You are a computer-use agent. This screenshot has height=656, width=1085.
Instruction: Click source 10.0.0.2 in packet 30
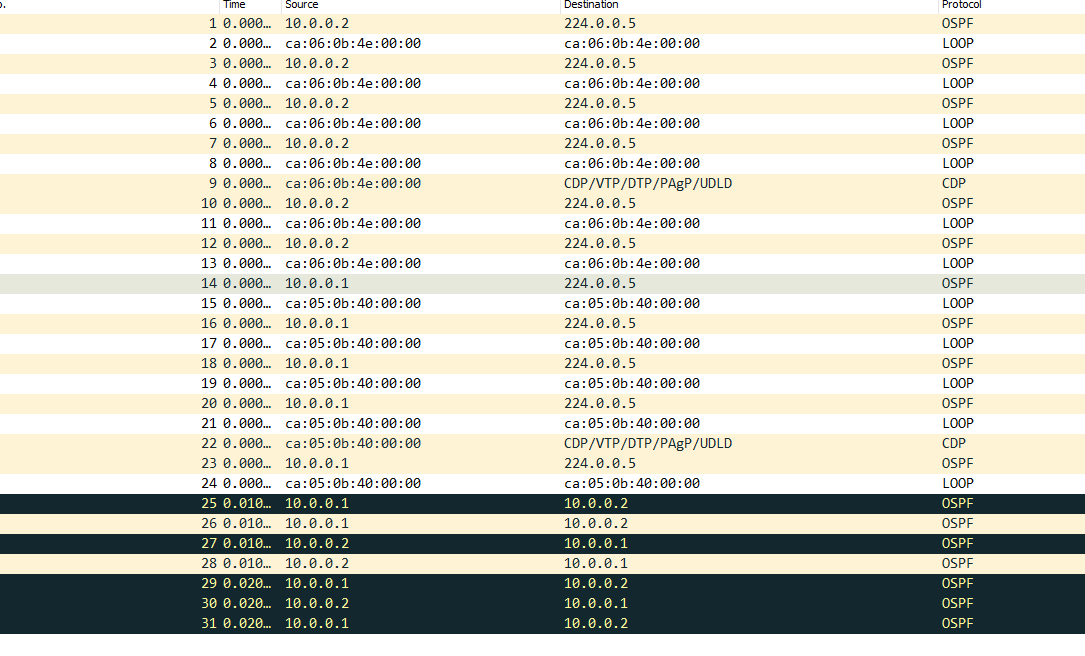tap(317, 605)
